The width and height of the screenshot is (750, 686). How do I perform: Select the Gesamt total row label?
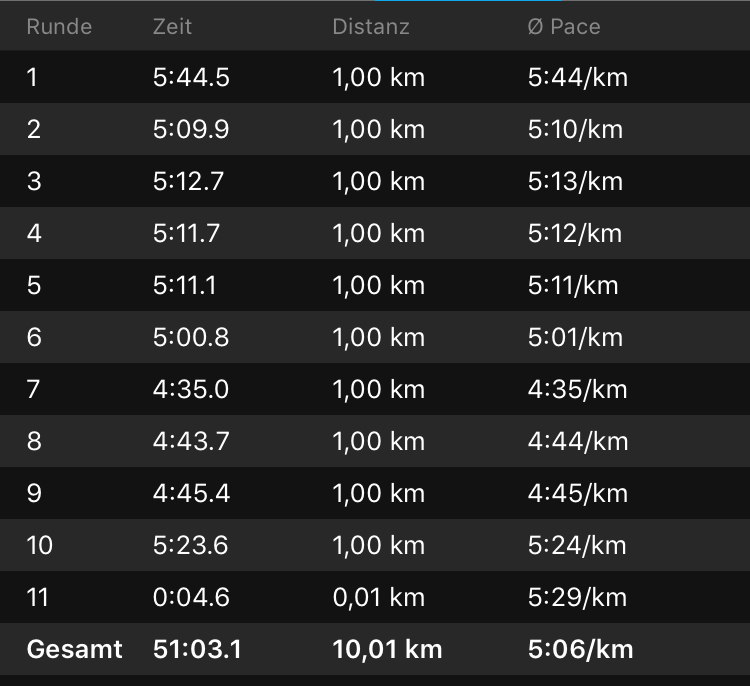coord(74,650)
